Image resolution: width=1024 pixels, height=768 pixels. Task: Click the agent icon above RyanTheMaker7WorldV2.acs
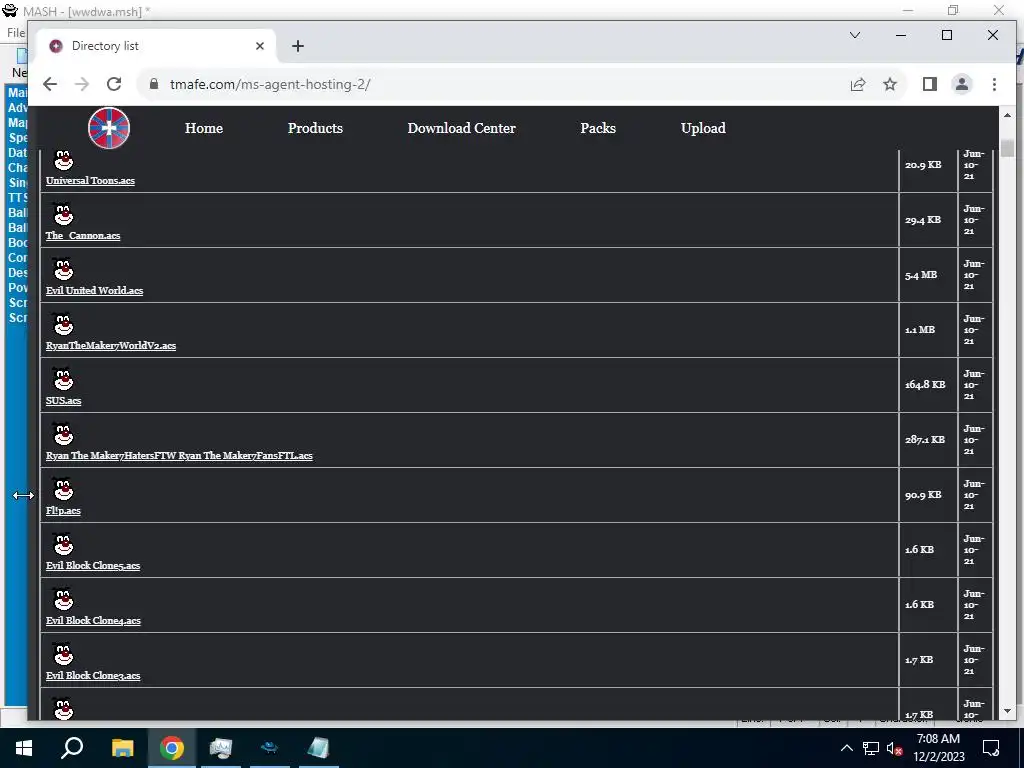pos(63,325)
